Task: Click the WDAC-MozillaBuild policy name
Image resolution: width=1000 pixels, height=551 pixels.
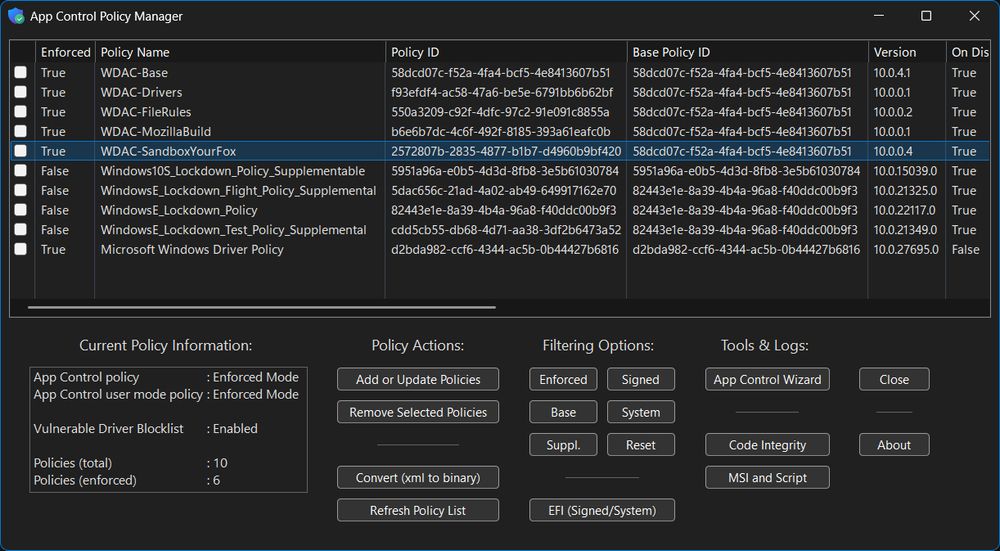Action: [x=156, y=132]
